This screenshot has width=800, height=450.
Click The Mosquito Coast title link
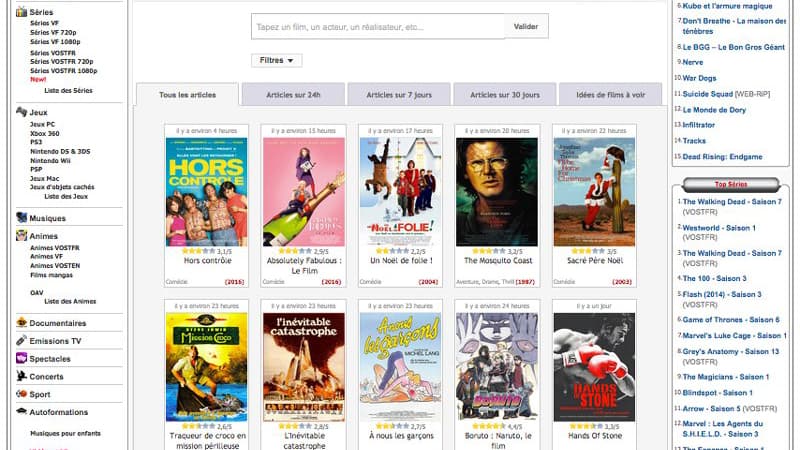click(498, 261)
